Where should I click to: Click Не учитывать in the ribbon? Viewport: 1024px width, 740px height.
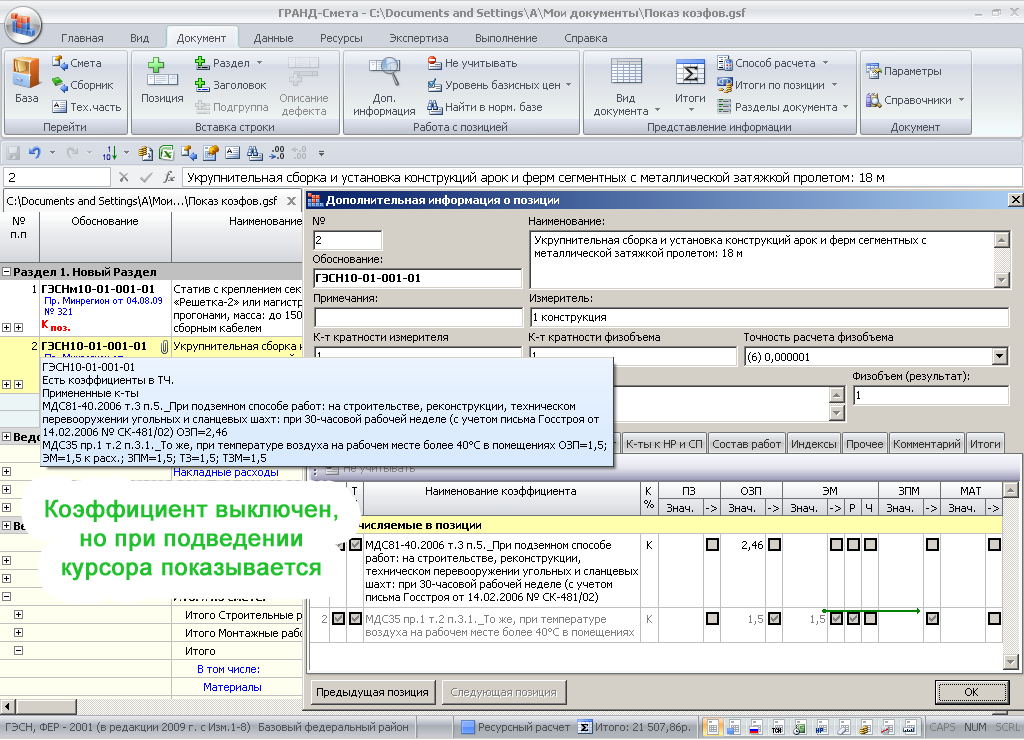[x=472, y=63]
